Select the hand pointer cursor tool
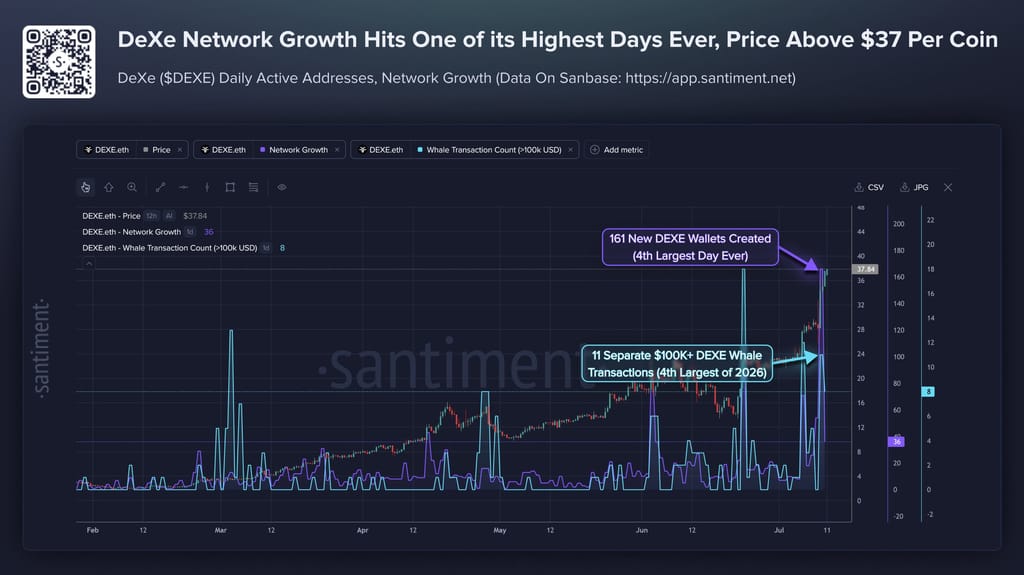Viewport: 1024px width, 575px height. (x=86, y=188)
